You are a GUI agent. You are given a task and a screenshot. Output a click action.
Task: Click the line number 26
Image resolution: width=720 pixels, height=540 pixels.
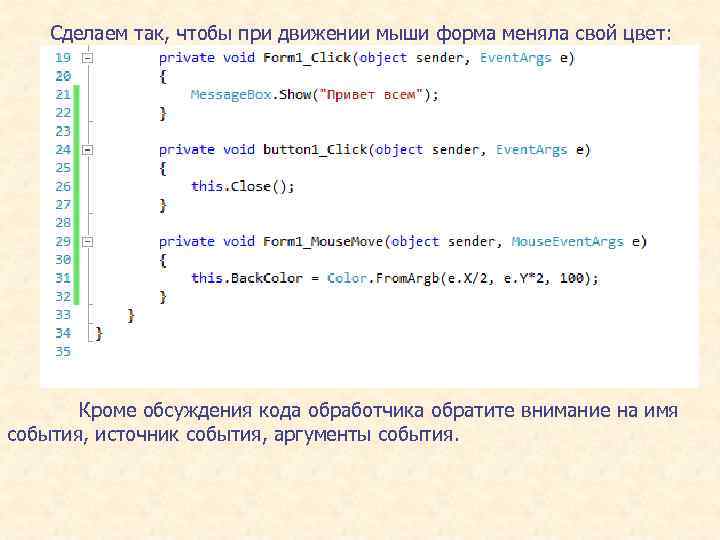[63, 186]
